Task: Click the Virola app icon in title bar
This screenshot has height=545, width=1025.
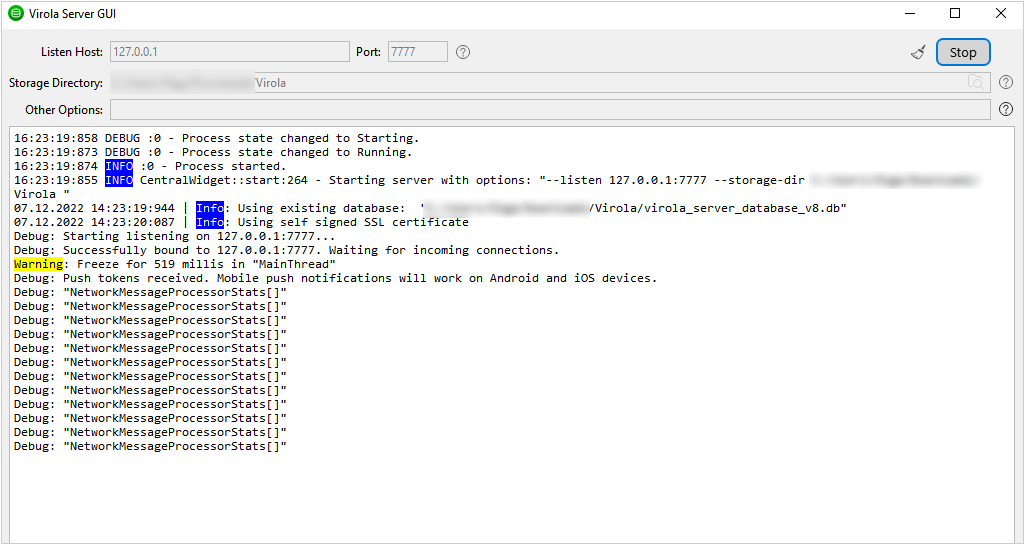Action: click(x=16, y=13)
